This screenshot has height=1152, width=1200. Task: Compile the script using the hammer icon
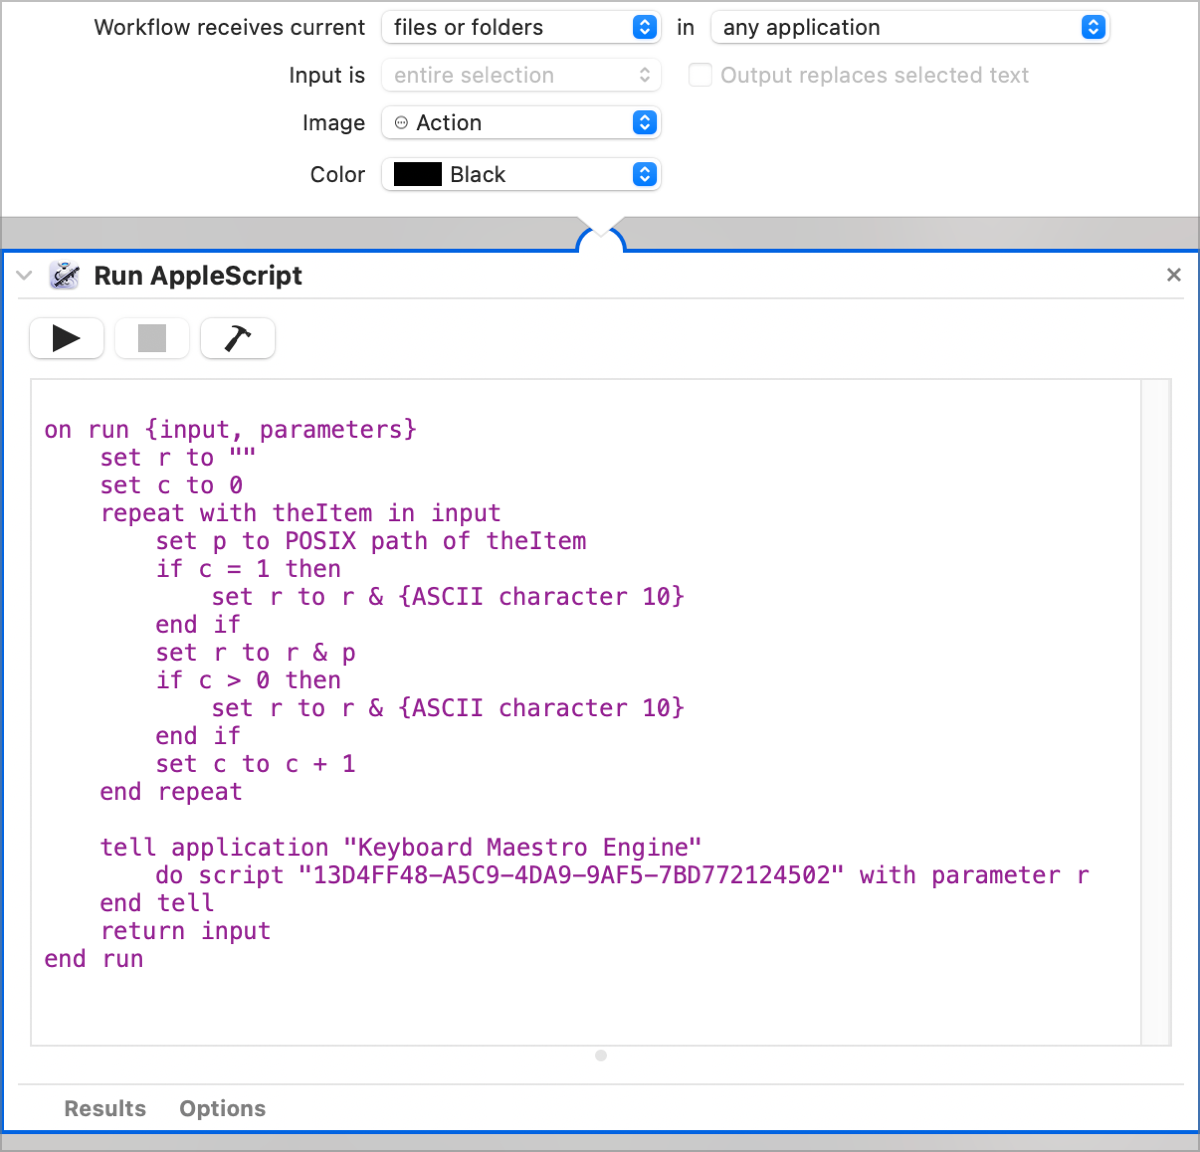237,339
